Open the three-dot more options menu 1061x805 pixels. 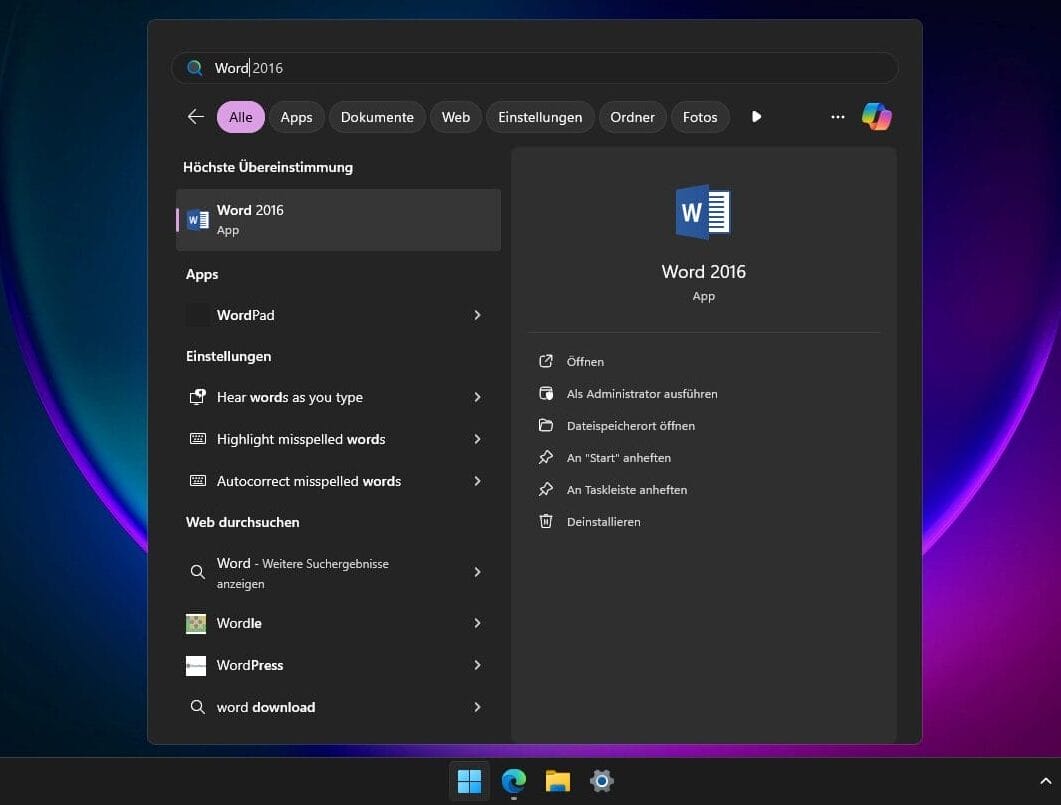[x=838, y=117]
